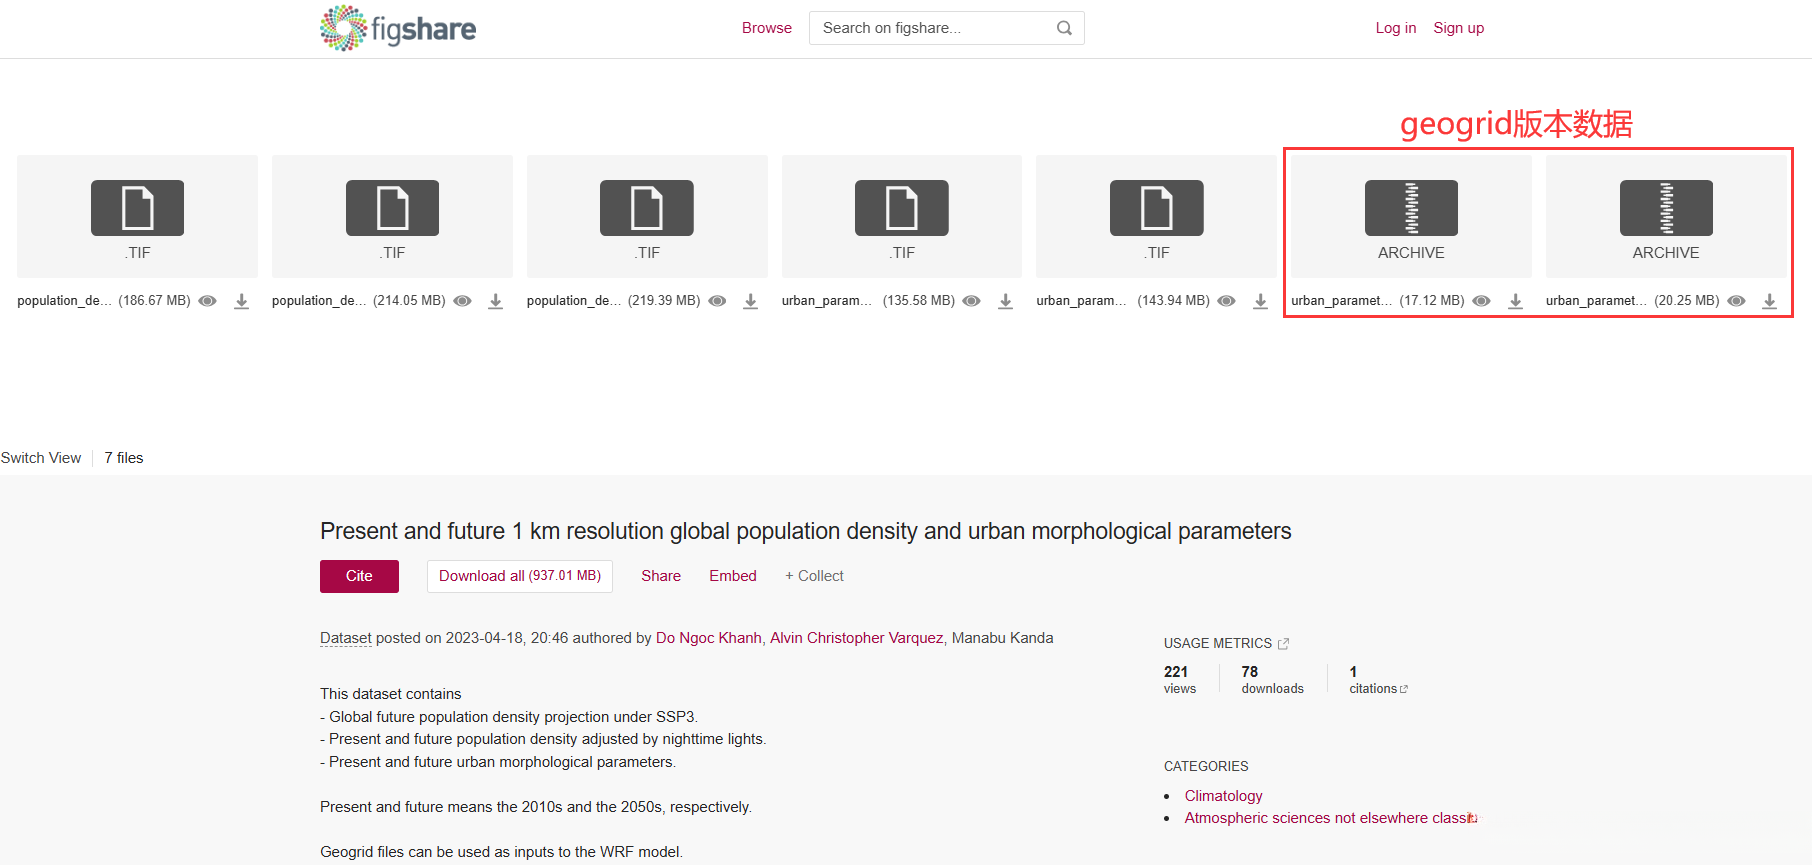1812x865 pixels.
Task: Download the 17.12 MB archive file
Action: (1515, 301)
